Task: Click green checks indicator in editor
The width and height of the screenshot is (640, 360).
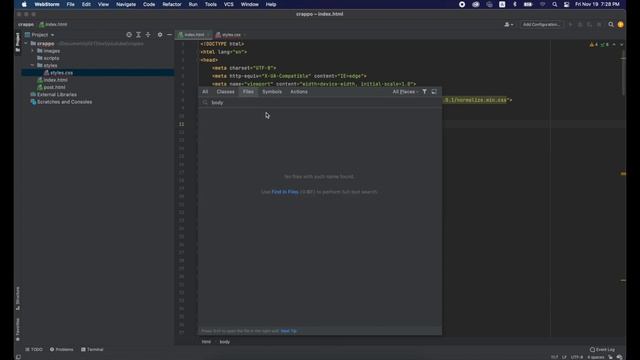Action: [604, 44]
